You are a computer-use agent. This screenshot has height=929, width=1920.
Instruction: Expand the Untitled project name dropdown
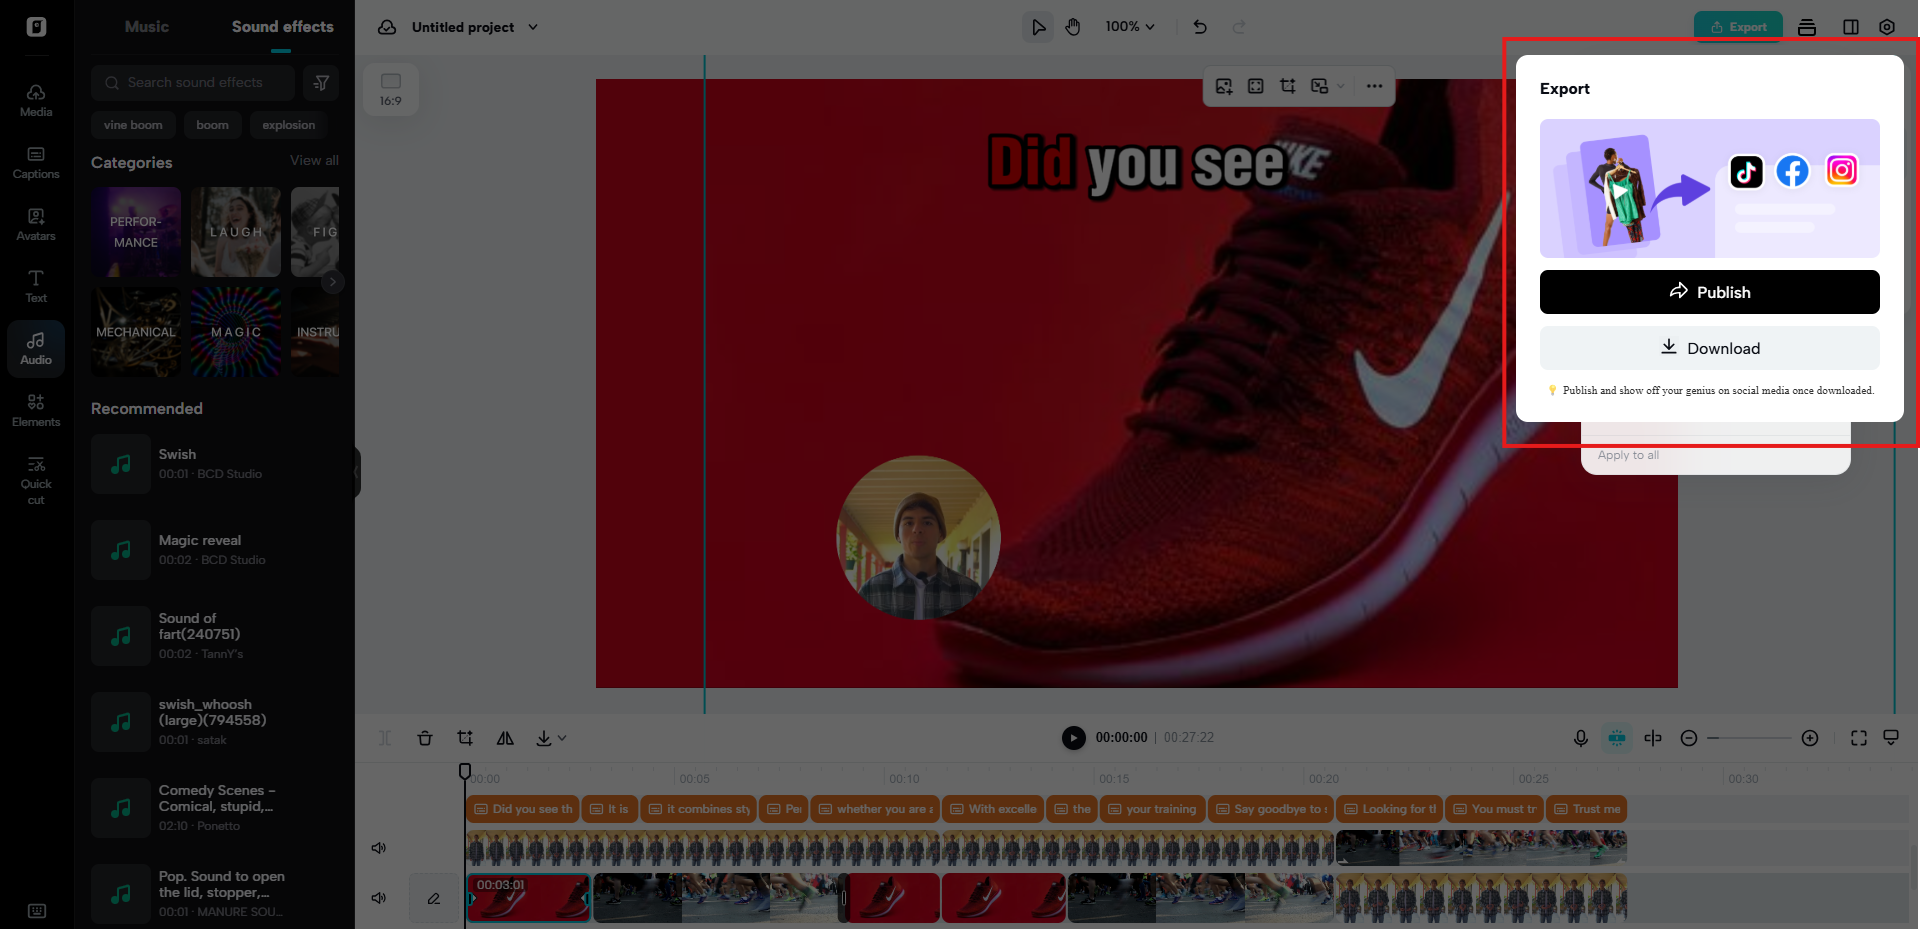click(x=533, y=27)
